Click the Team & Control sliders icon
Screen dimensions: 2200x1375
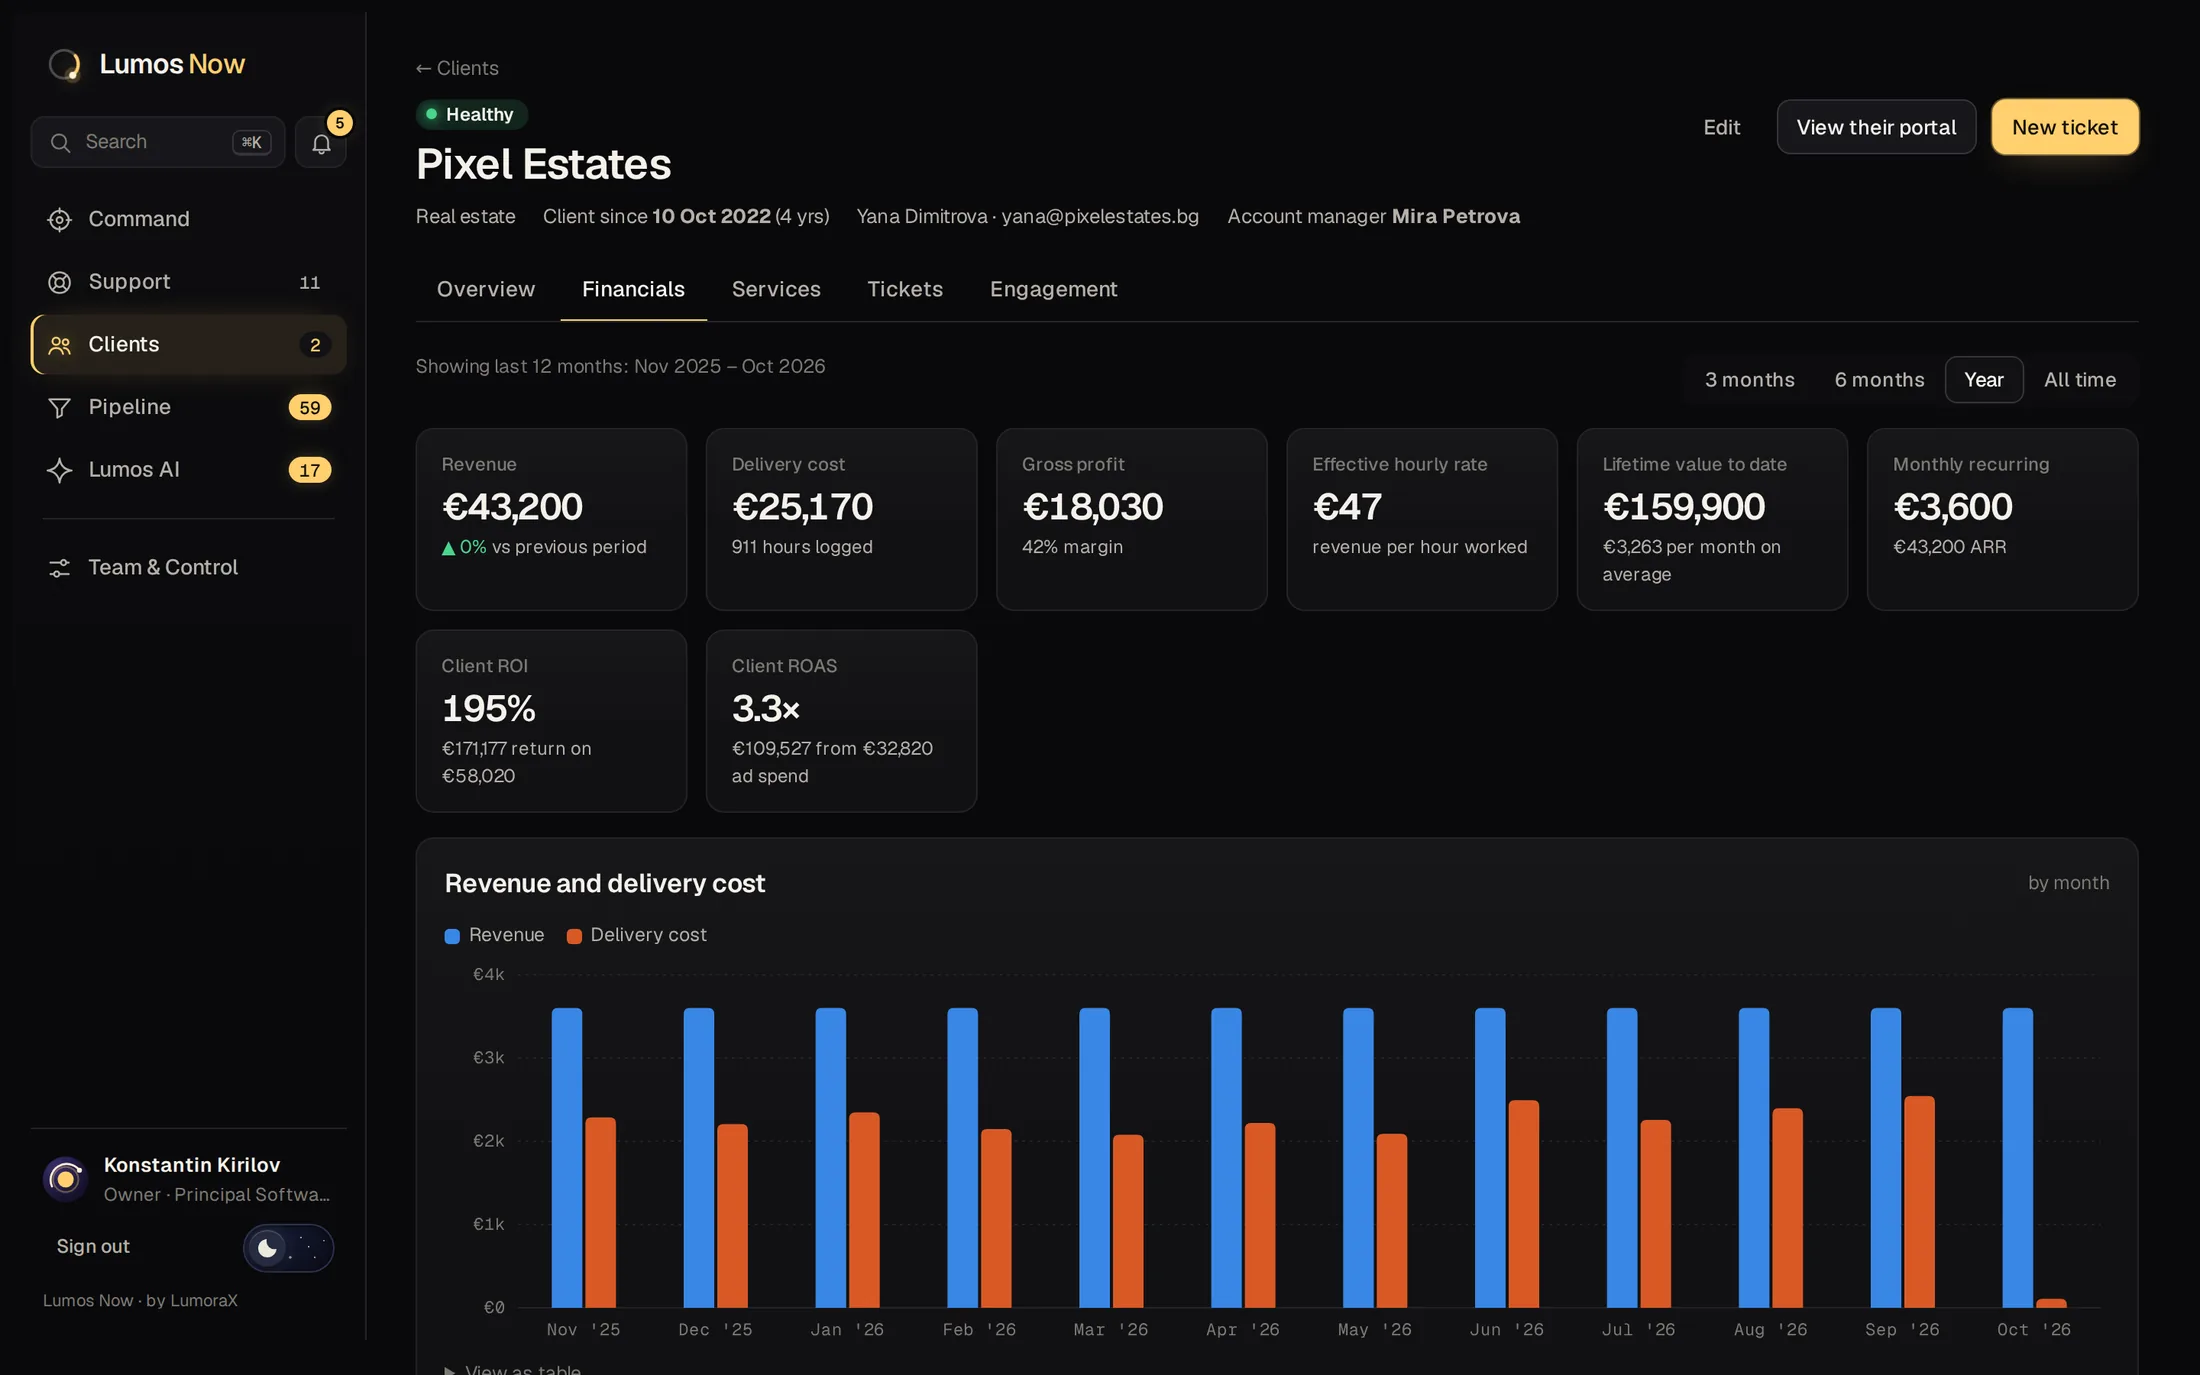60,568
